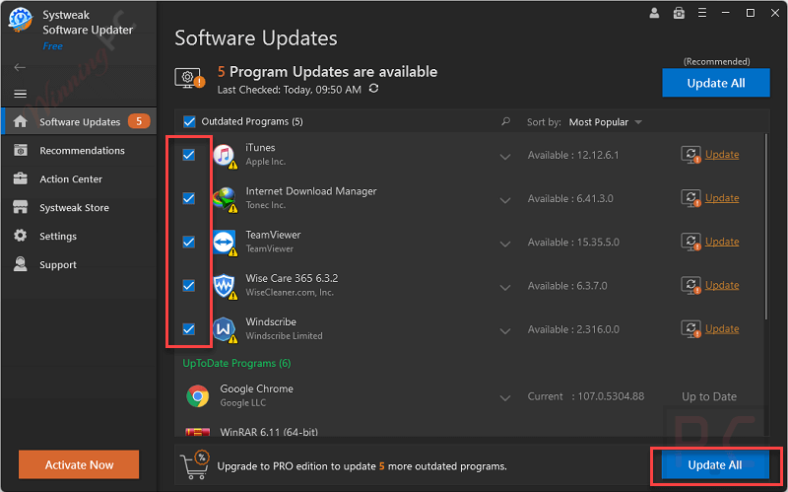Toggle the Outdated Programs select-all checkbox
Image resolution: width=788 pixels, height=492 pixels.
[189, 122]
